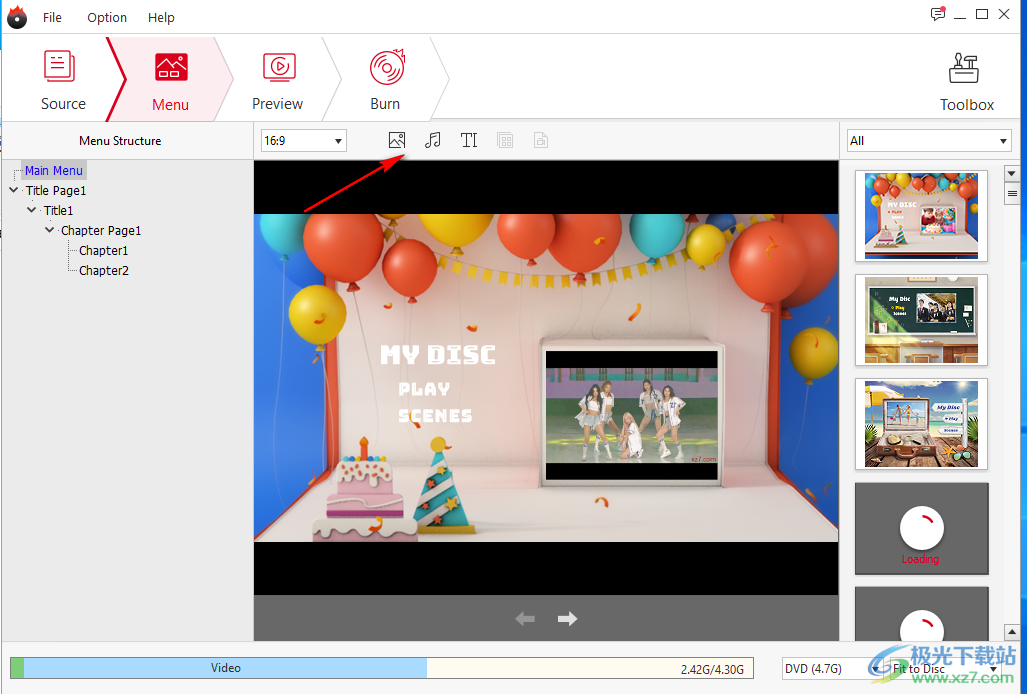This screenshot has width=1027, height=694.
Task: Click the flame disc app logo
Action: pyautogui.click(x=17, y=17)
